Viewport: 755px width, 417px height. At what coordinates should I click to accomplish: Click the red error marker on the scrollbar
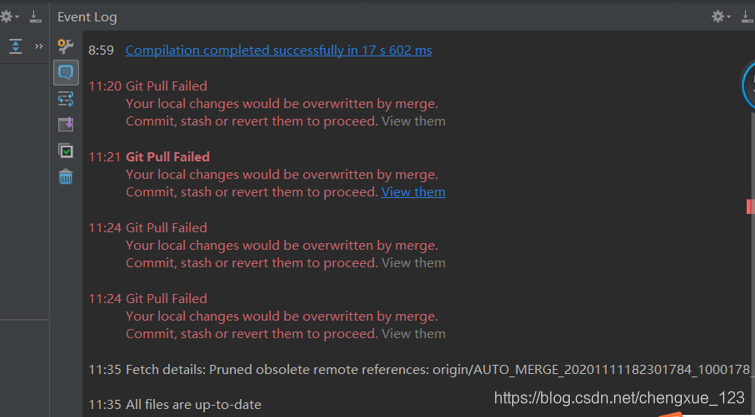pos(750,207)
